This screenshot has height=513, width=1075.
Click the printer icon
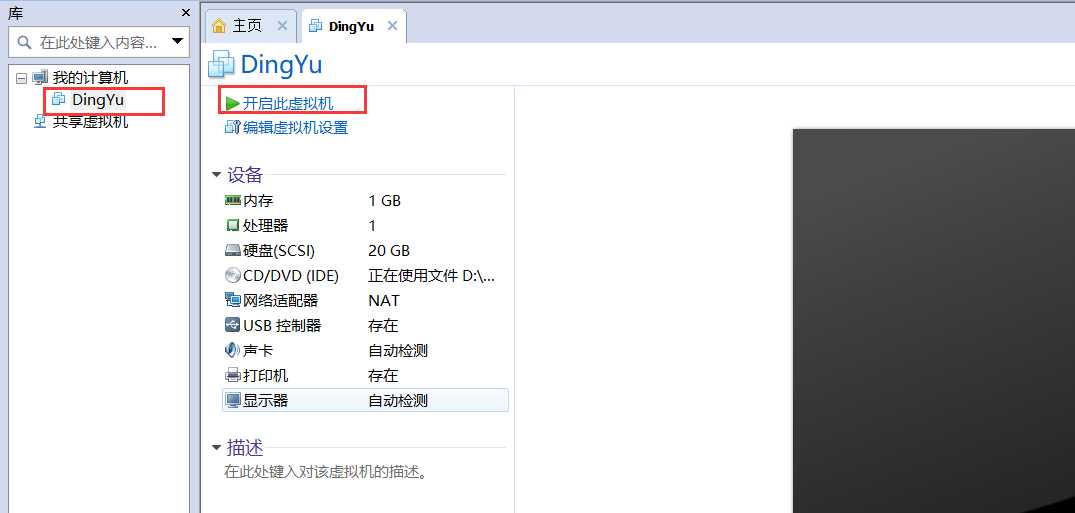(232, 376)
